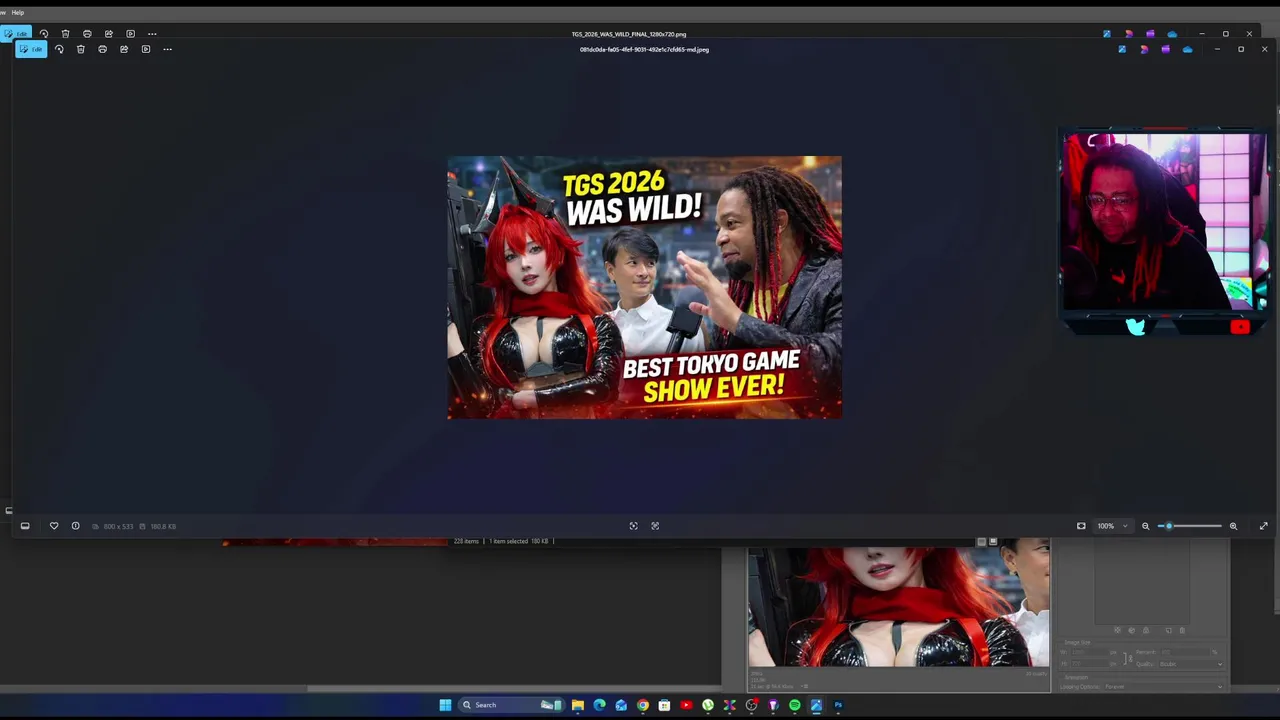Share the image from the front Photos window
This screenshot has width=1280, height=720.
[124, 49]
